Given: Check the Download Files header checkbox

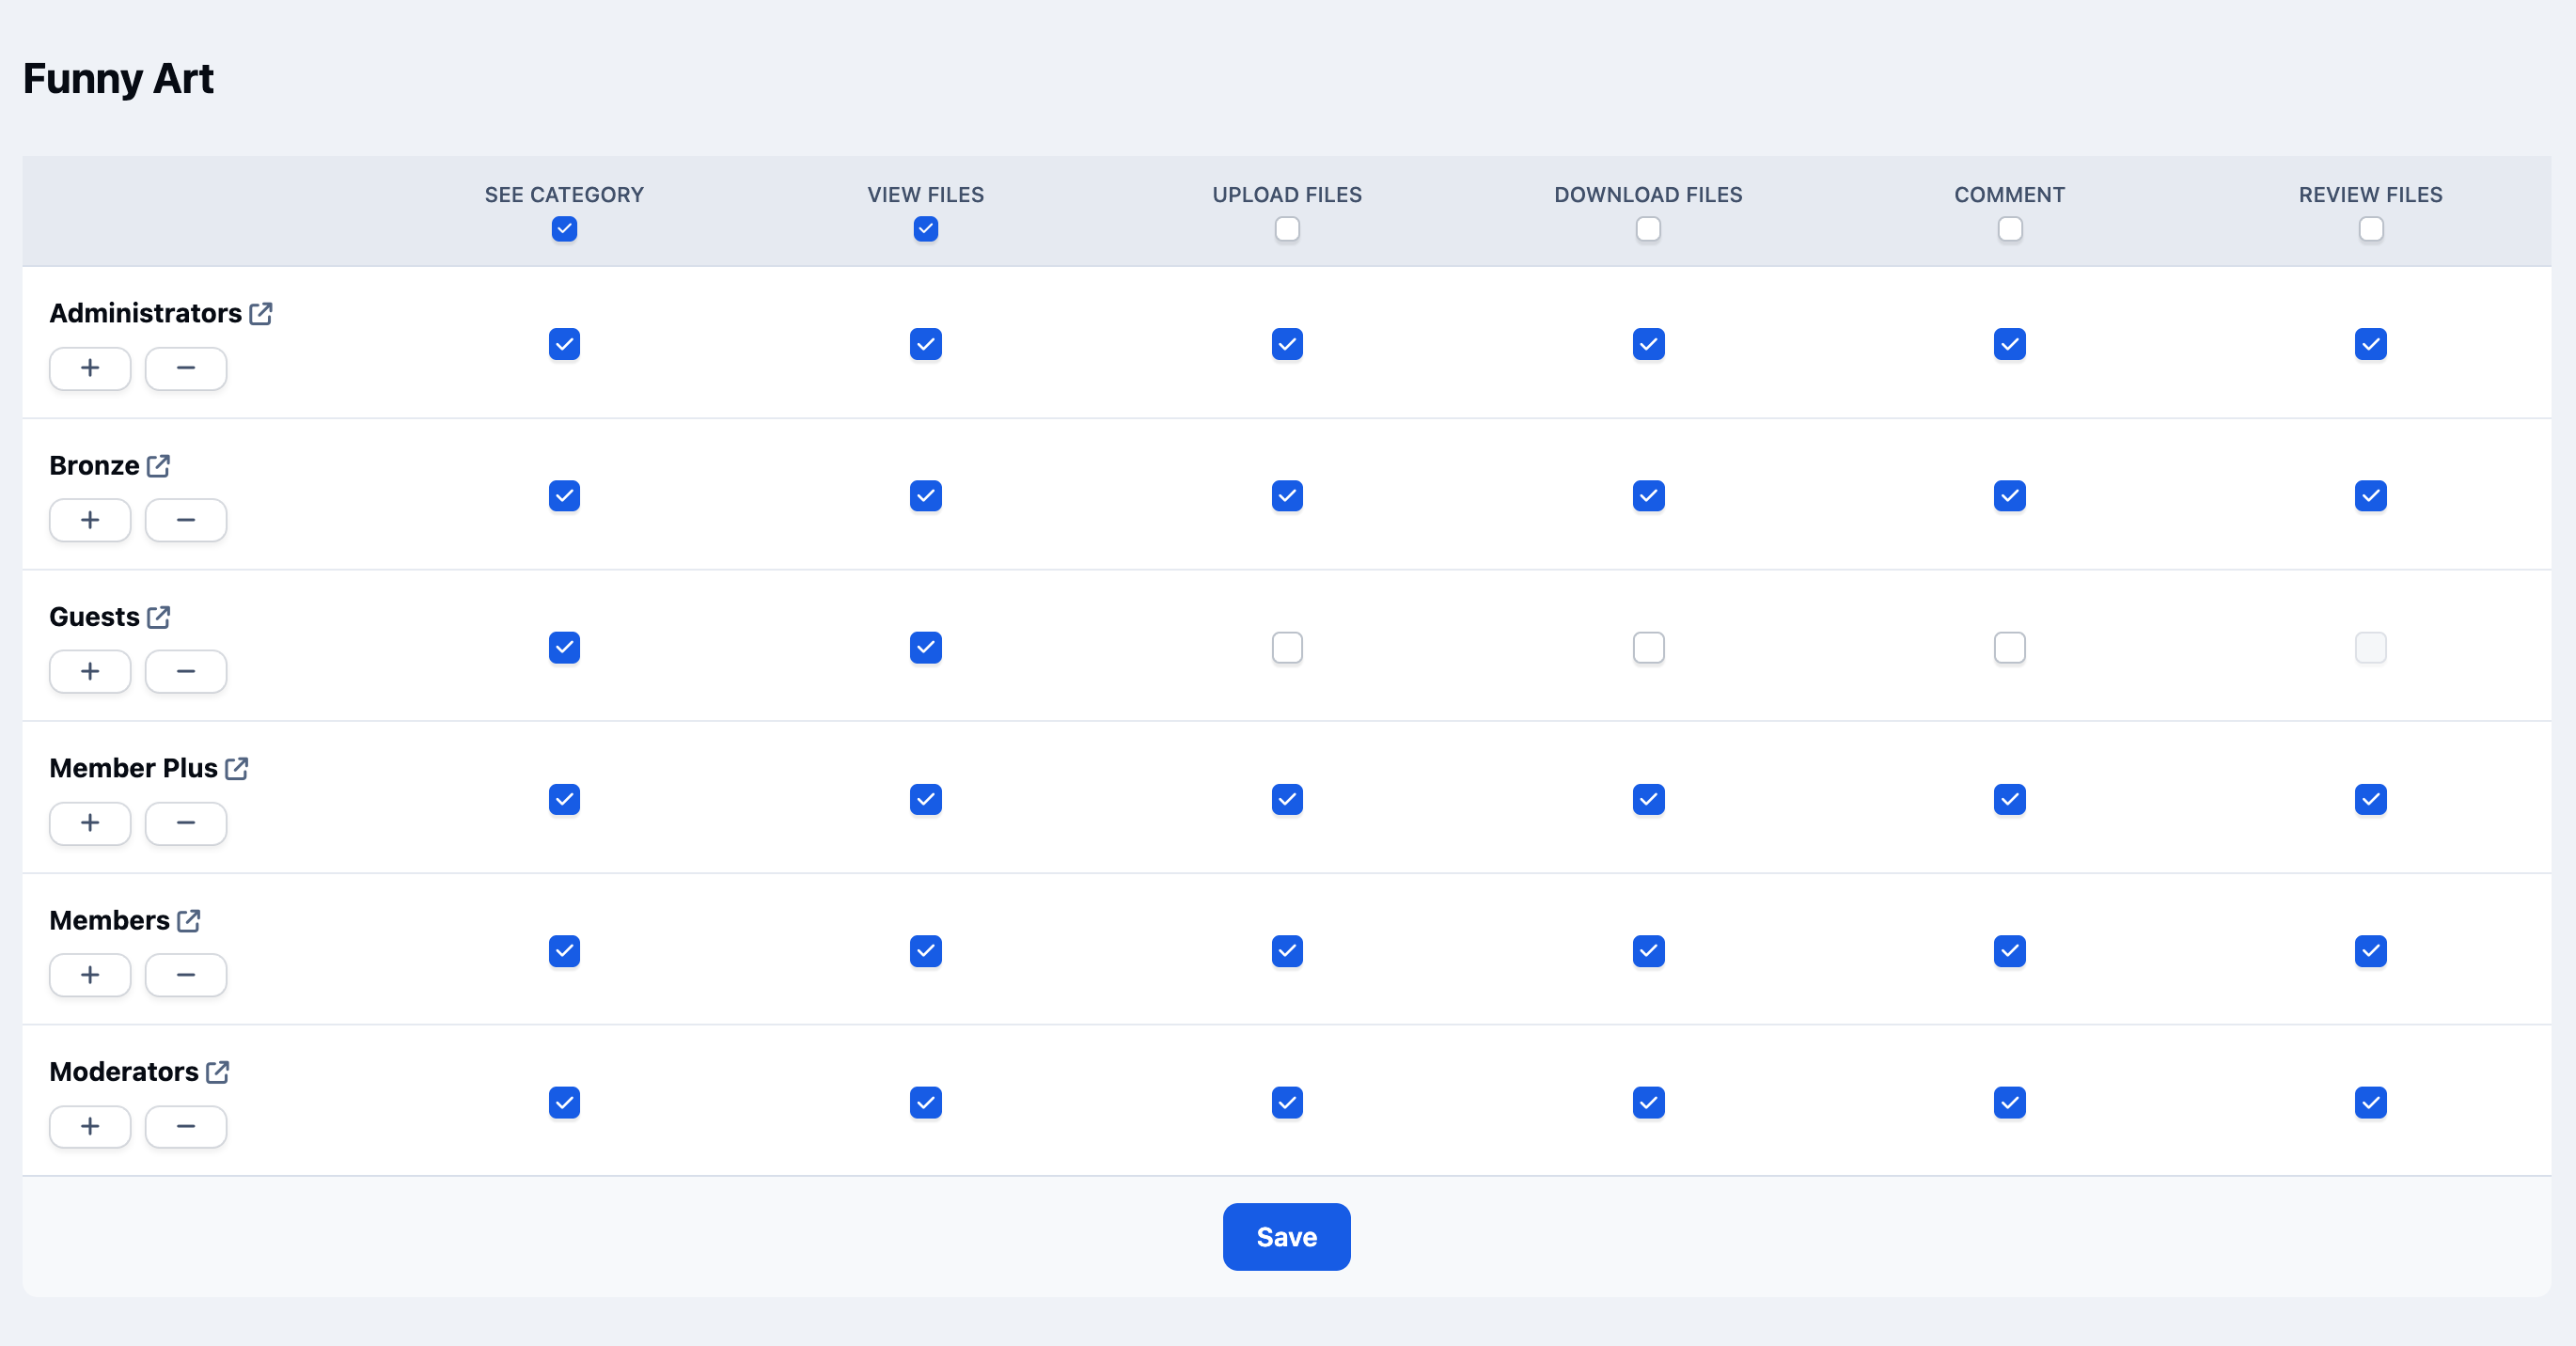Looking at the screenshot, I should pyautogui.click(x=1648, y=229).
